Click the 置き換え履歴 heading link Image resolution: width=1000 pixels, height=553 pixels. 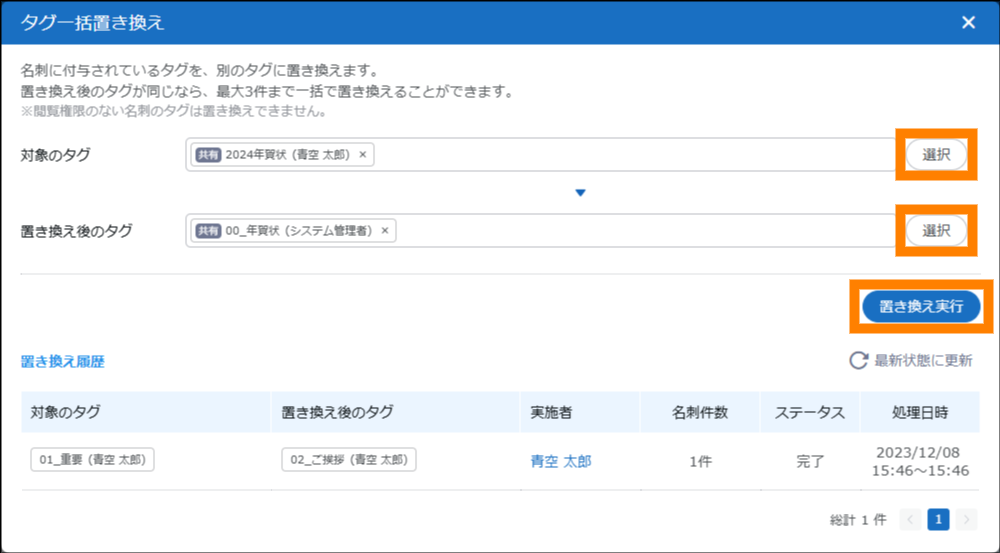tap(62, 362)
